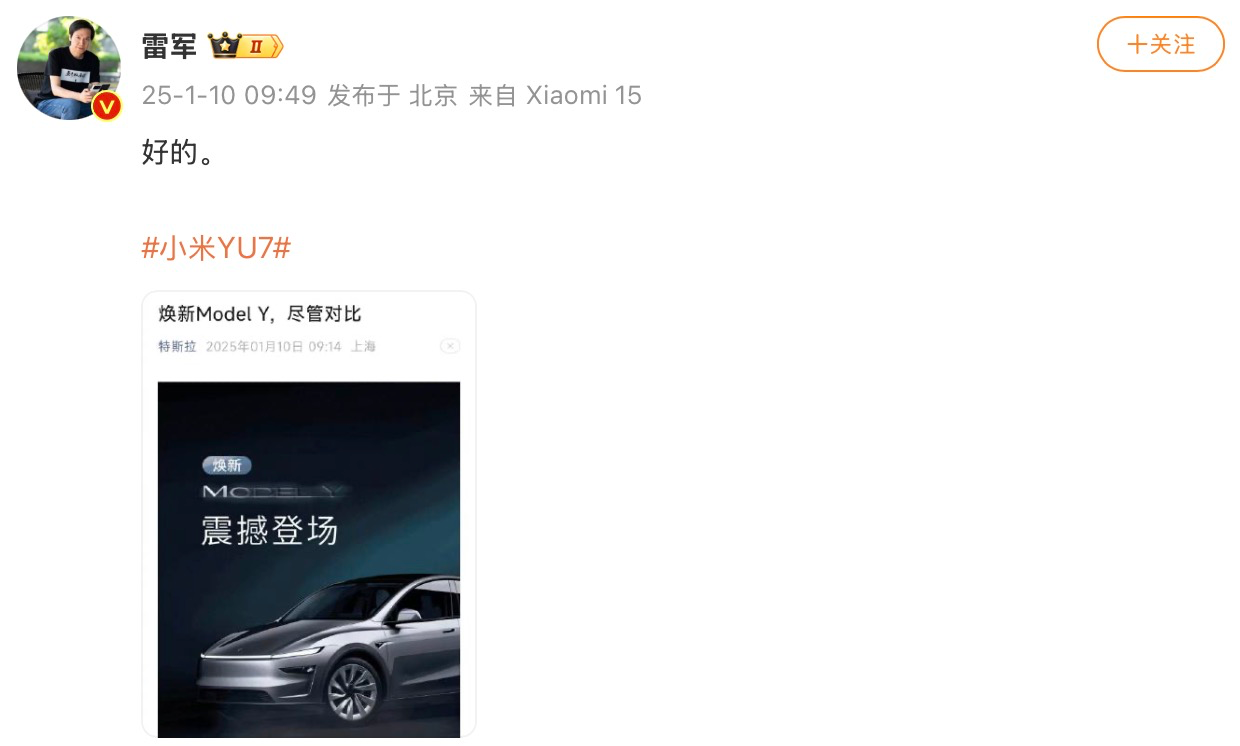Click the 上海 location in attached image
Image resolution: width=1240 pixels, height=746 pixels.
click(x=363, y=346)
